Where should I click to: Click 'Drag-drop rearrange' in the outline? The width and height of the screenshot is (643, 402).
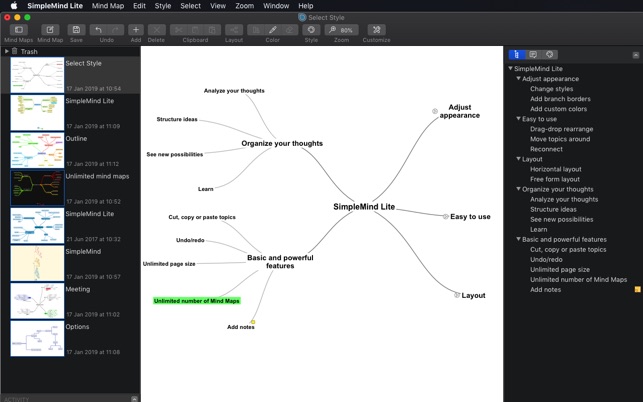click(561, 129)
